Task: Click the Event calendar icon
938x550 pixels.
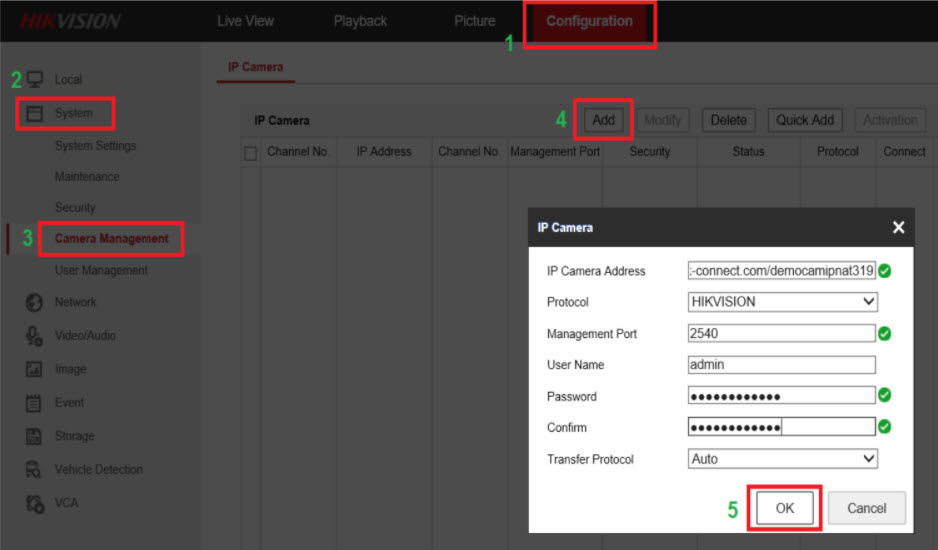Action: (x=34, y=403)
